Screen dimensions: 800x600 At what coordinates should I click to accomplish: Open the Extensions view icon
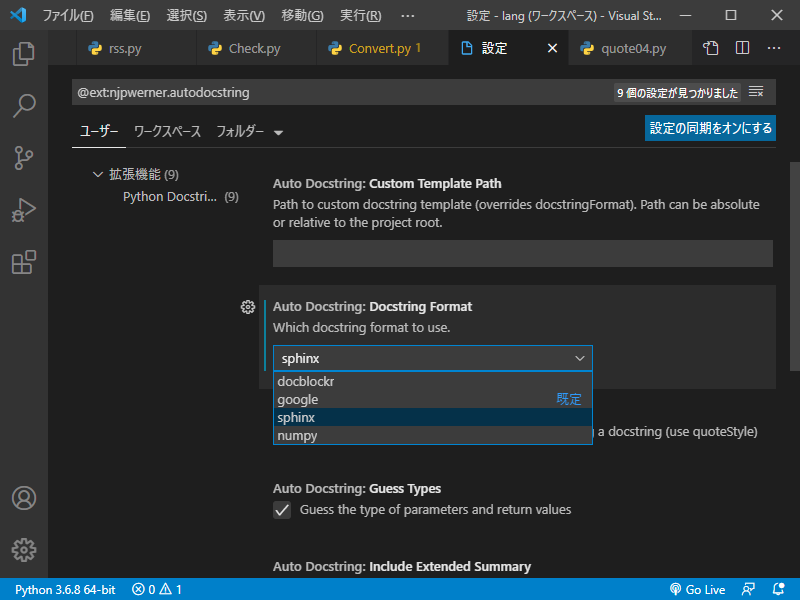coord(24,262)
